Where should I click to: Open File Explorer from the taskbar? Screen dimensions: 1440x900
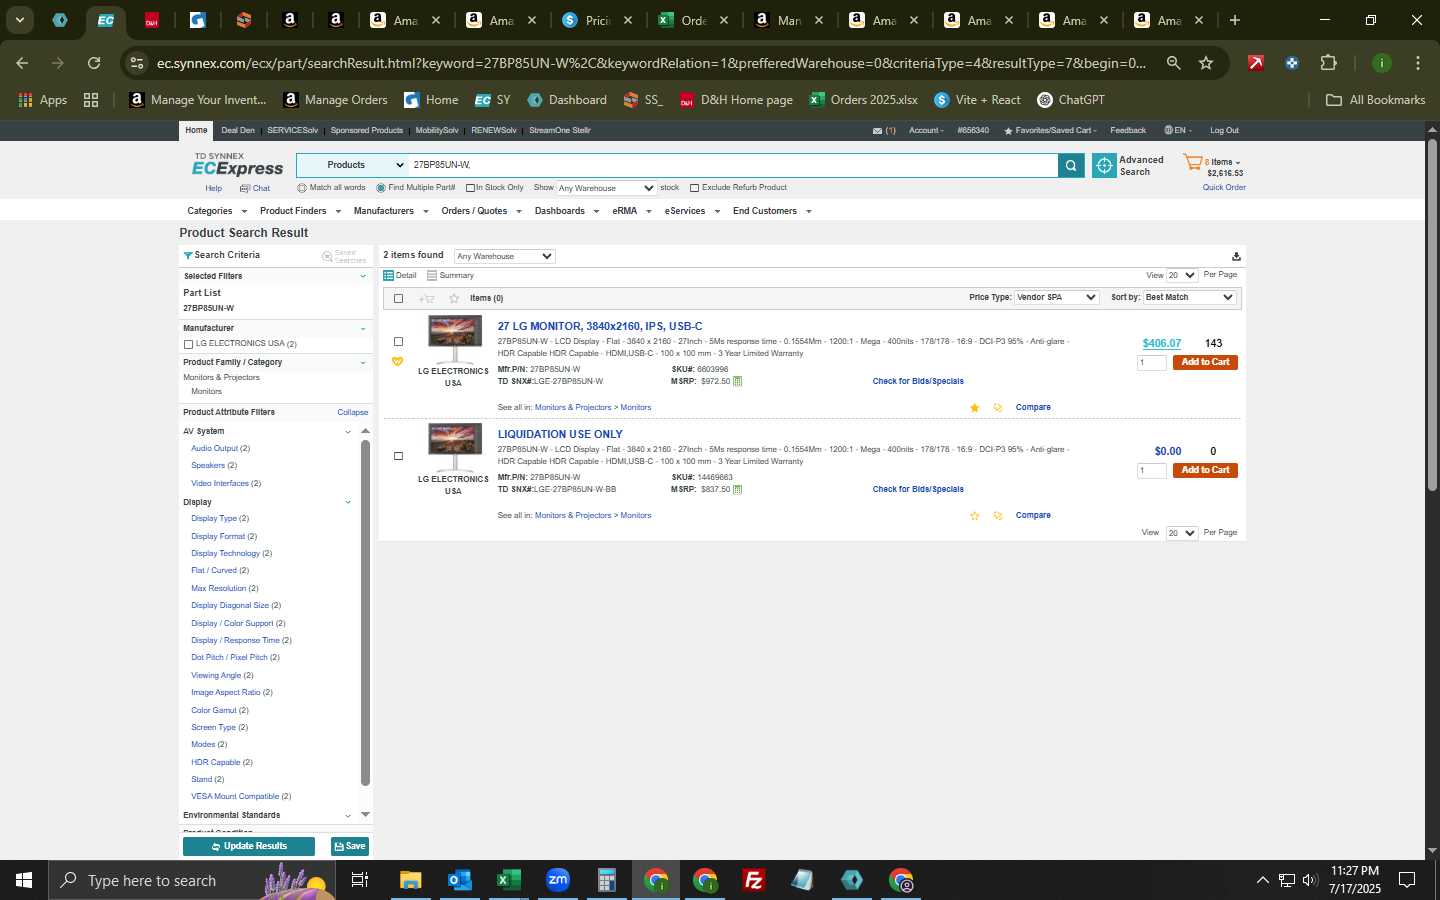pos(410,880)
